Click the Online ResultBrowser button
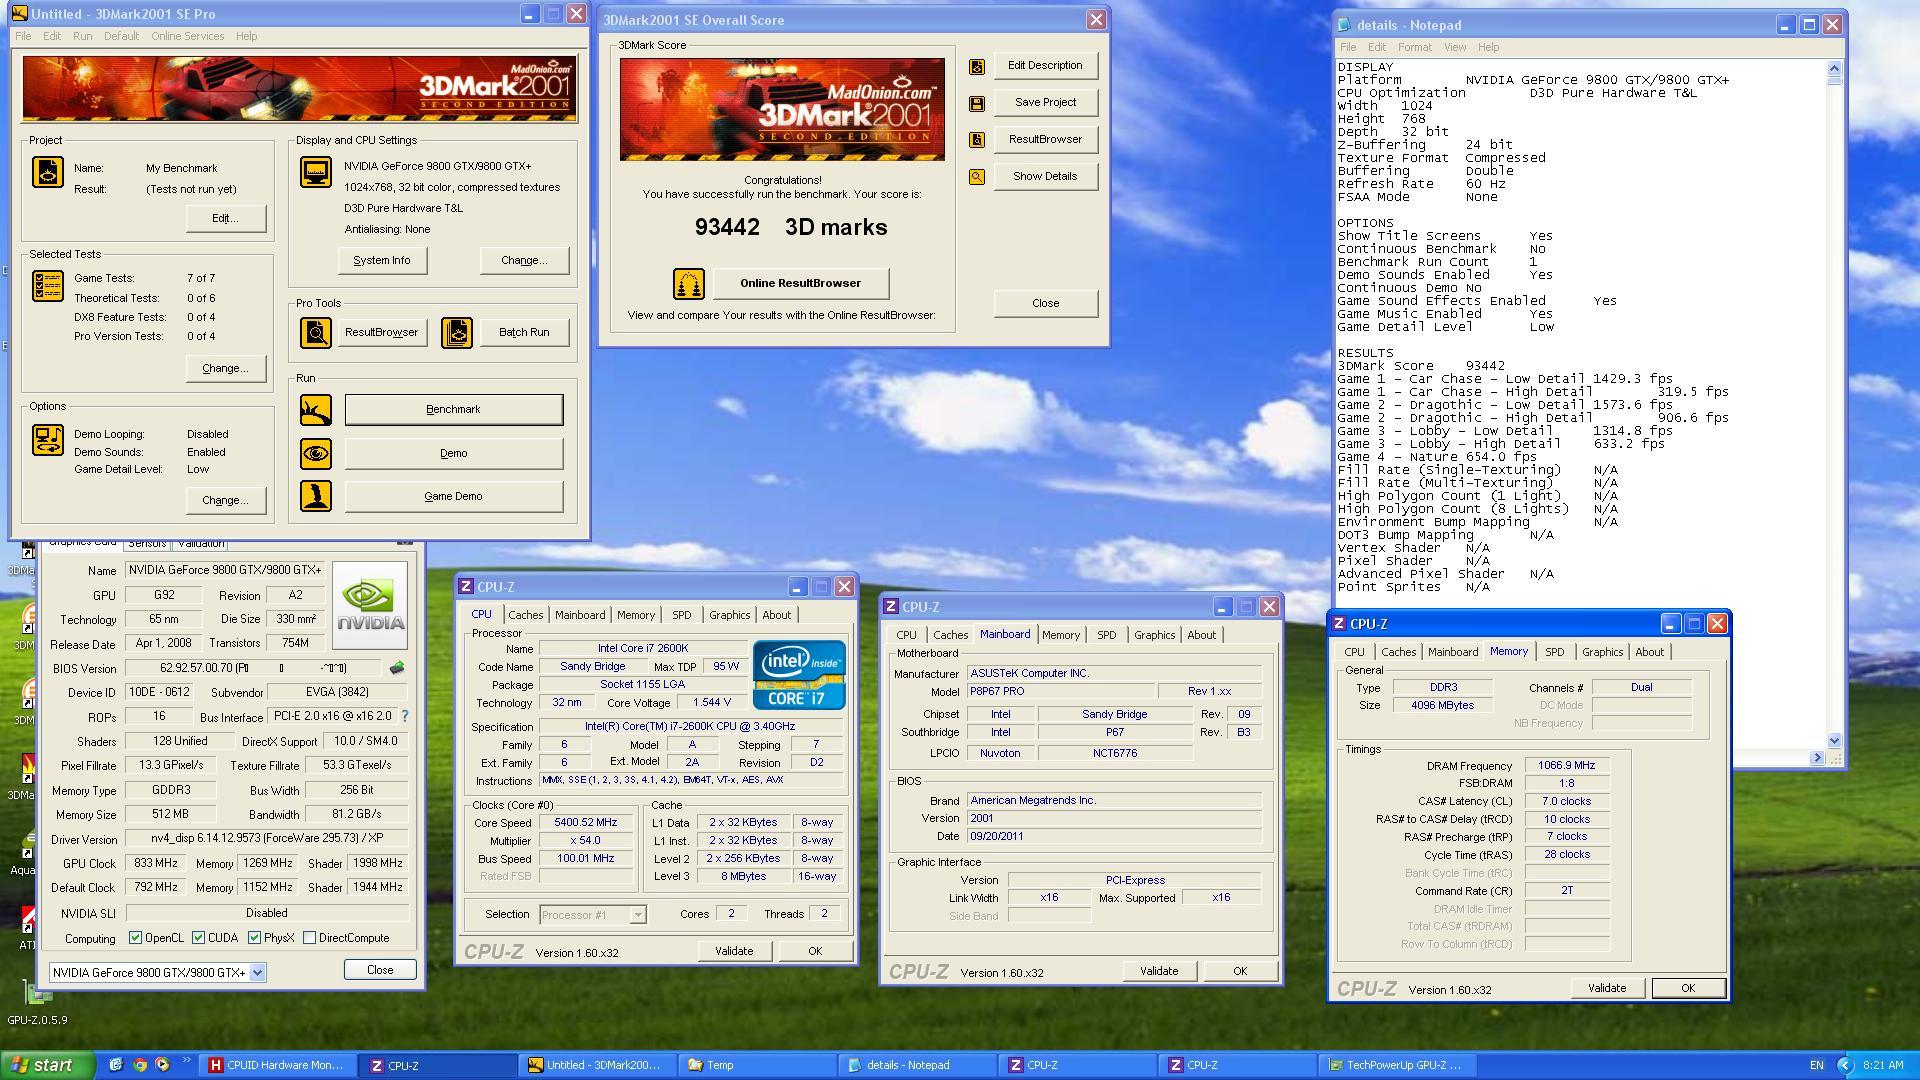This screenshot has height=1080, width=1920. point(800,283)
